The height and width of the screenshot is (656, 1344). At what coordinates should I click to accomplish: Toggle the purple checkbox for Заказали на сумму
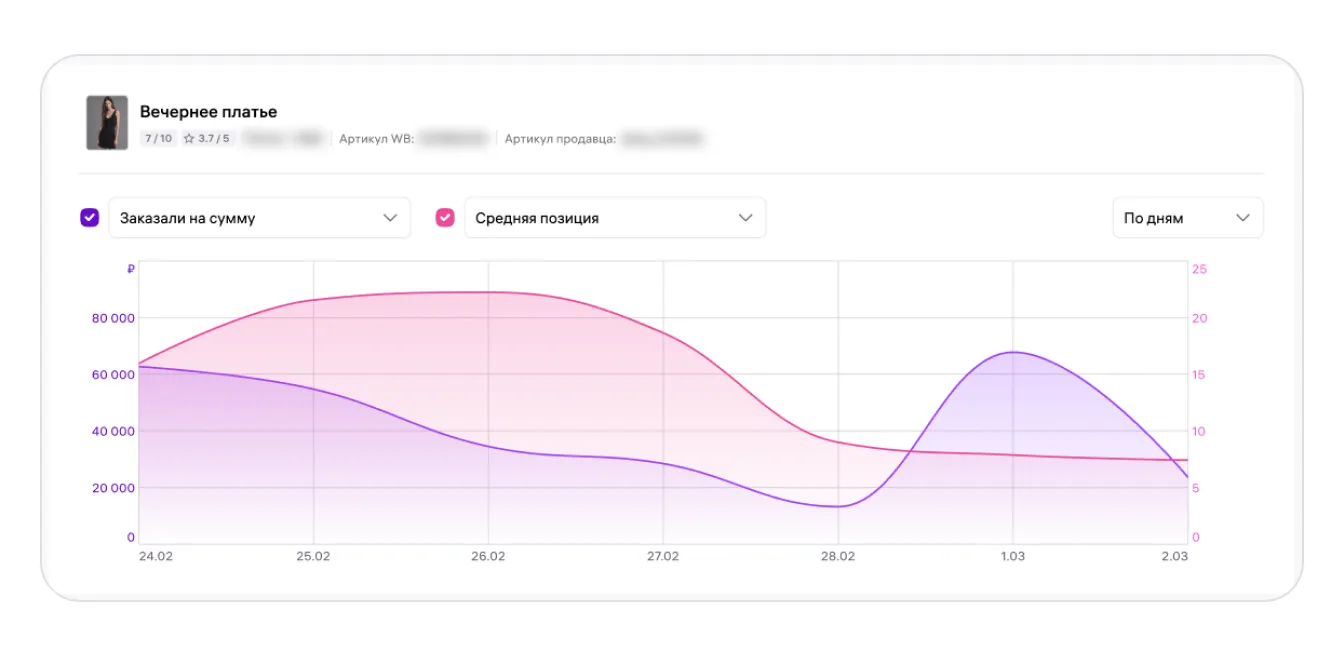(x=90, y=218)
